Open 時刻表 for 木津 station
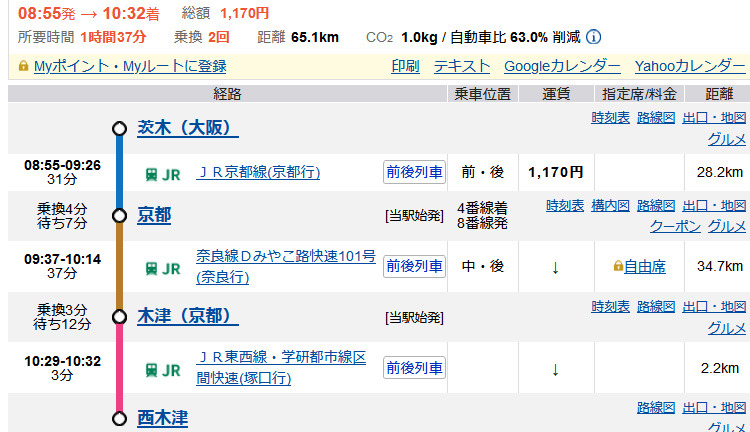The height and width of the screenshot is (432, 750). (x=610, y=306)
